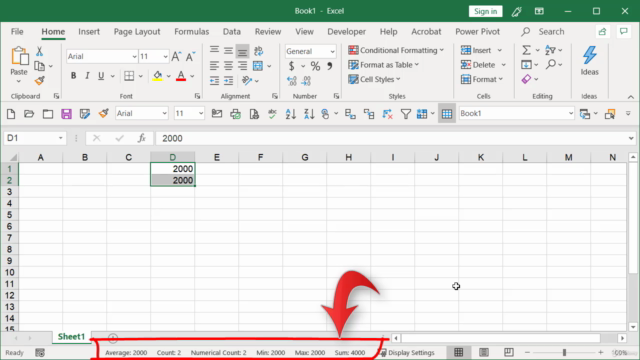Image resolution: width=640 pixels, height=360 pixels.
Task: Click the New blank workbook icon in the quick toolbar
Action: 11,114
